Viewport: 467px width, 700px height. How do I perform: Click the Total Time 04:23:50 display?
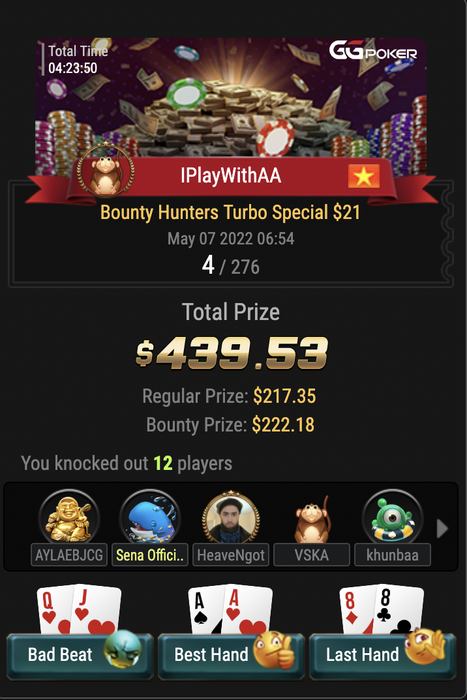(x=77, y=59)
